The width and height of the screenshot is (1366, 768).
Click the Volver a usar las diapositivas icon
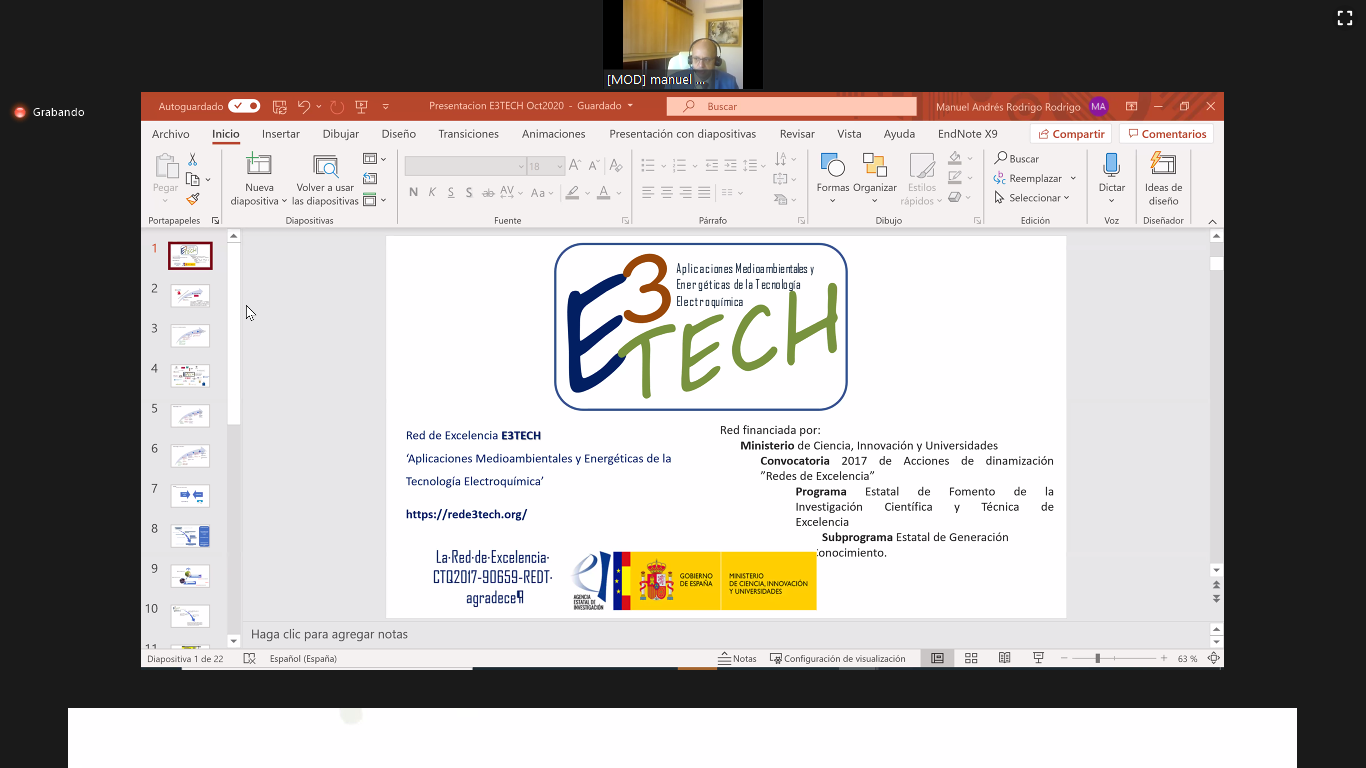pos(325,166)
